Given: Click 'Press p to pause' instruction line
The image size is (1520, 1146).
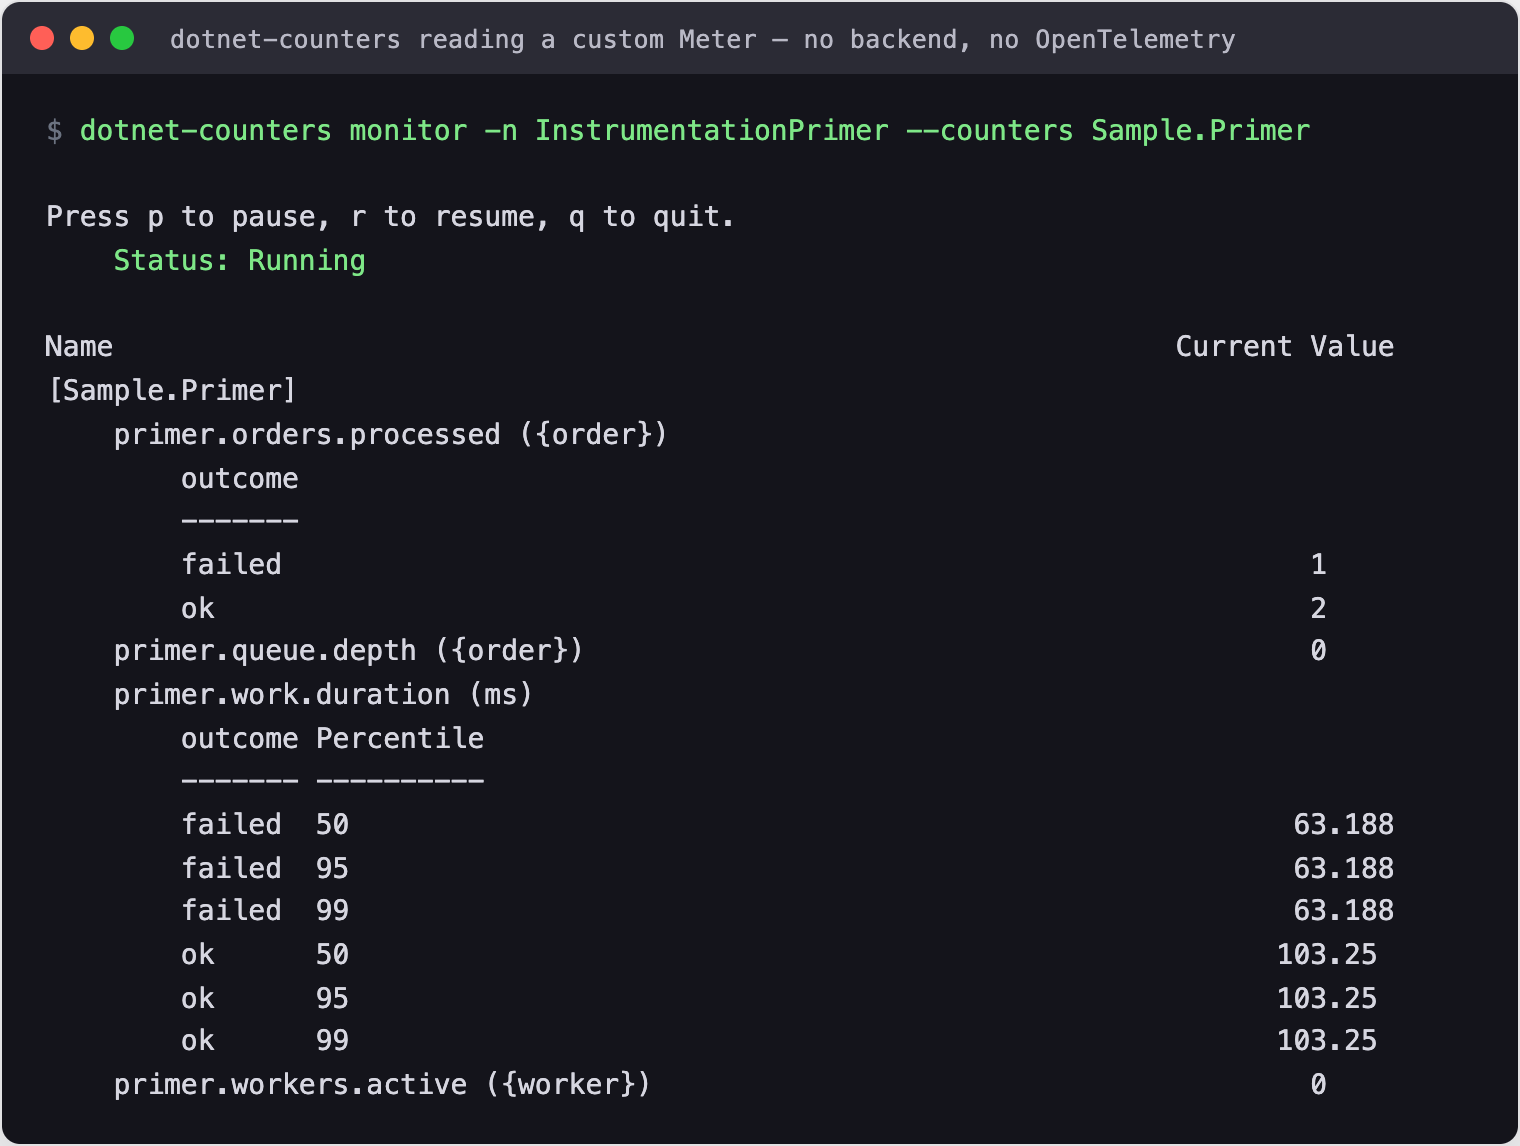Looking at the screenshot, I should pos(390,217).
